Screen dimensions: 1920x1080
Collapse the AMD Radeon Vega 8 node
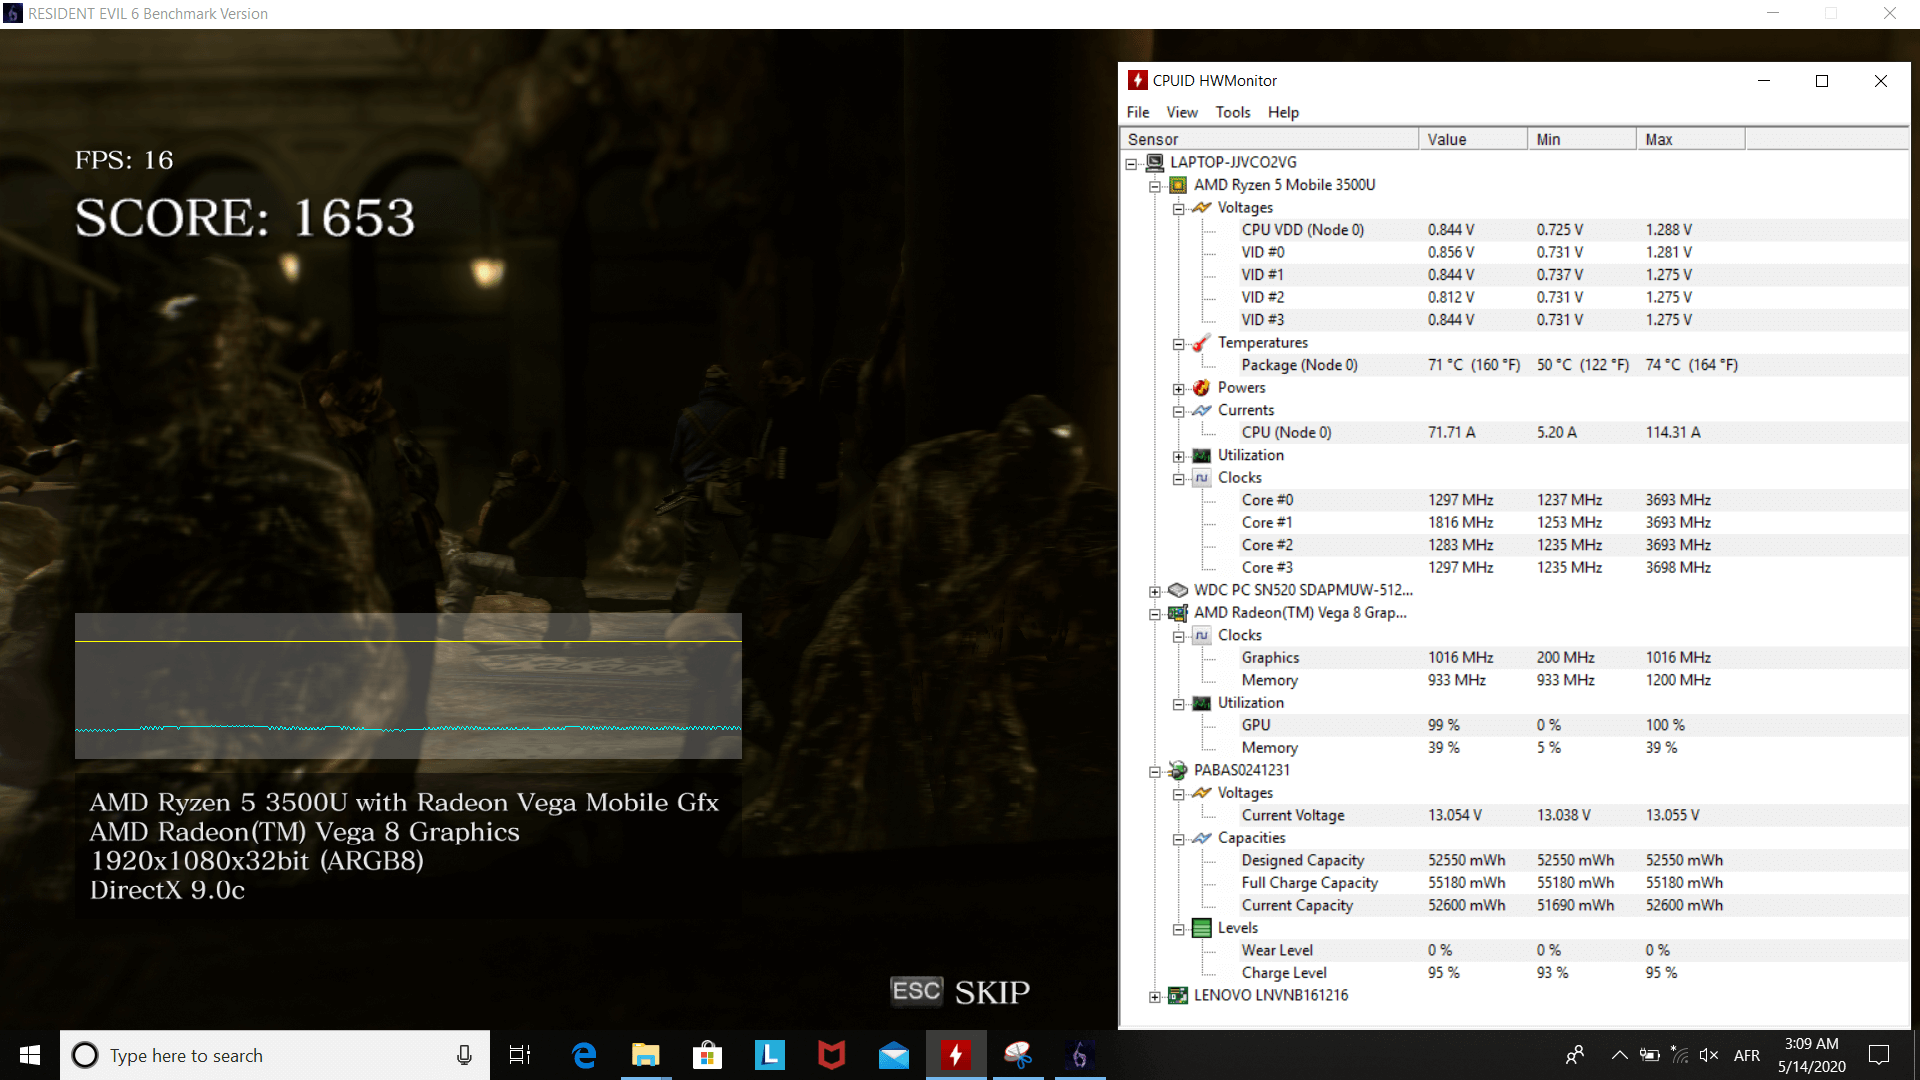1155,613
